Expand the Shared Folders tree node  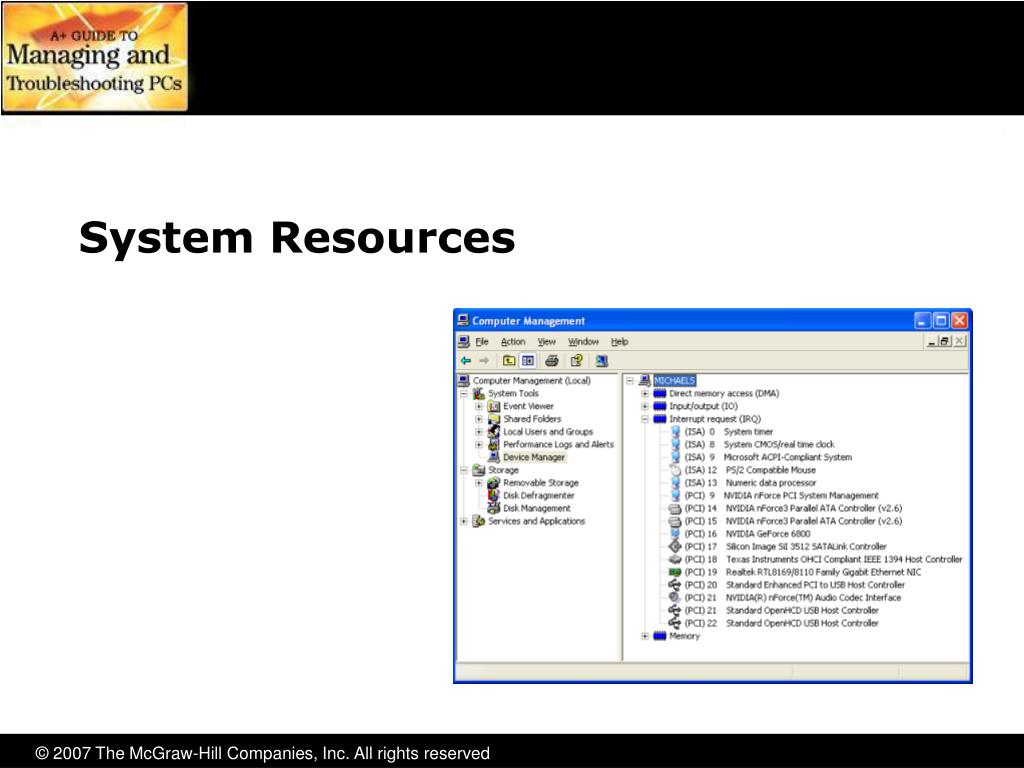[x=479, y=419]
